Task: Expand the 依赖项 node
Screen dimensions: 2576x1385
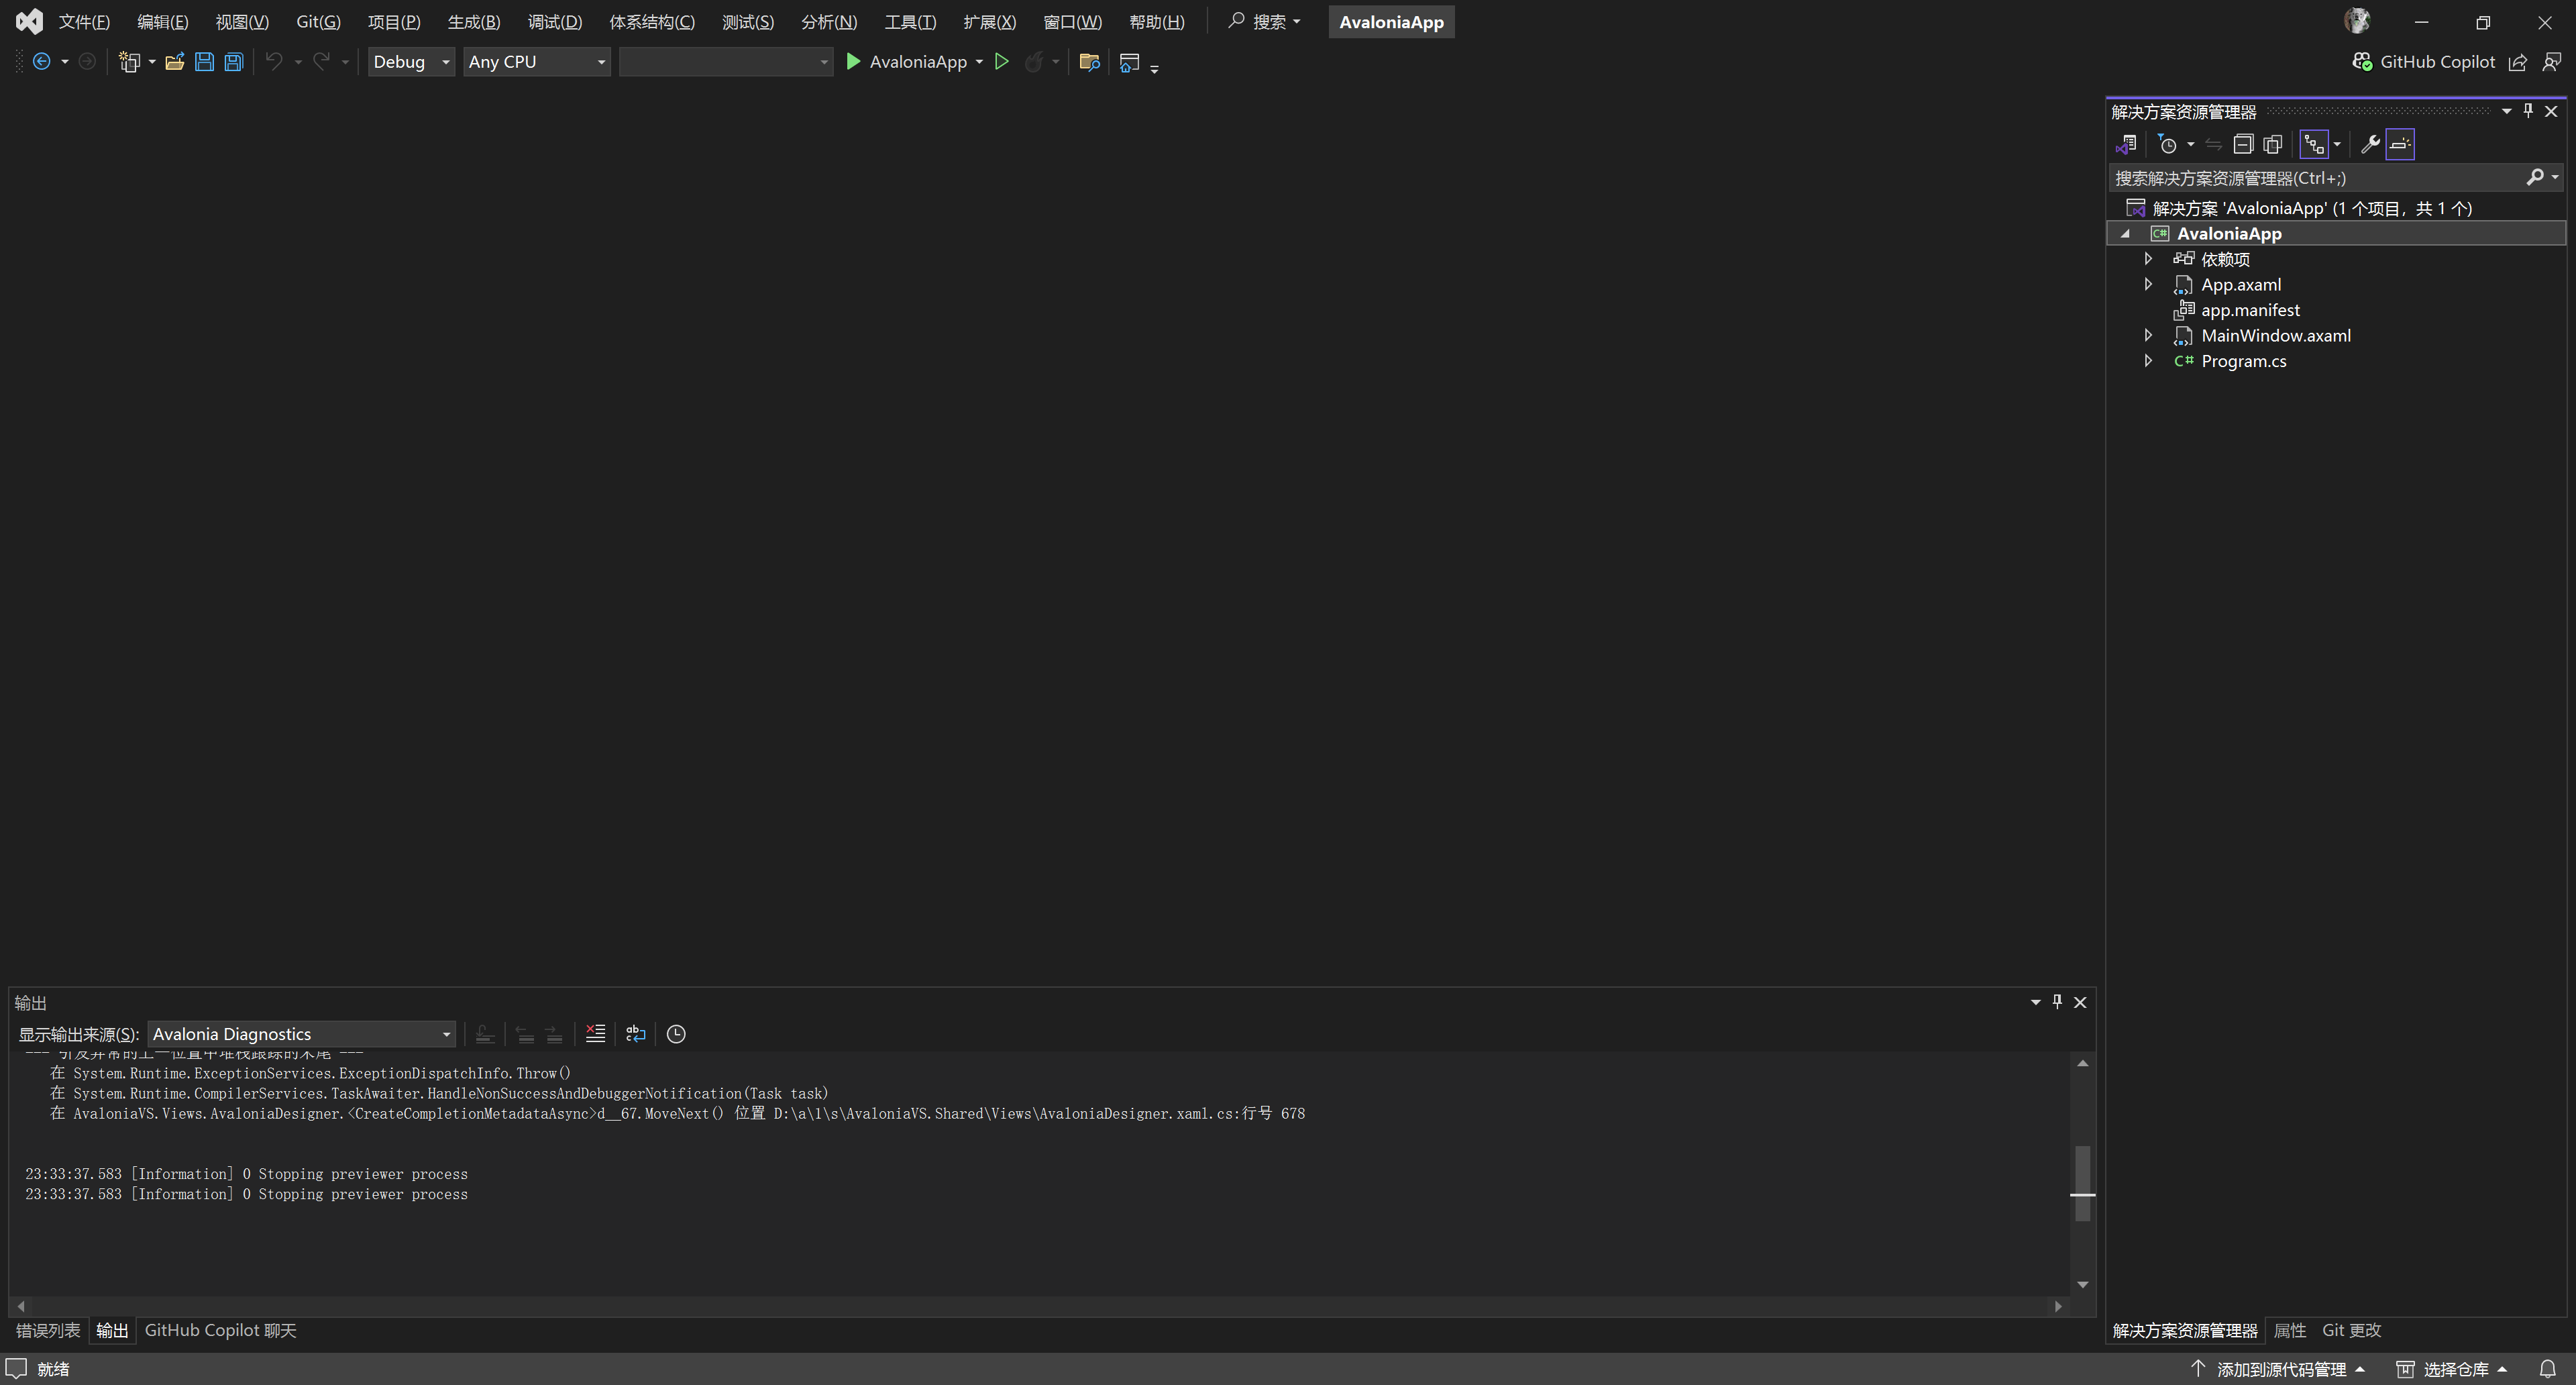Action: (x=2148, y=259)
